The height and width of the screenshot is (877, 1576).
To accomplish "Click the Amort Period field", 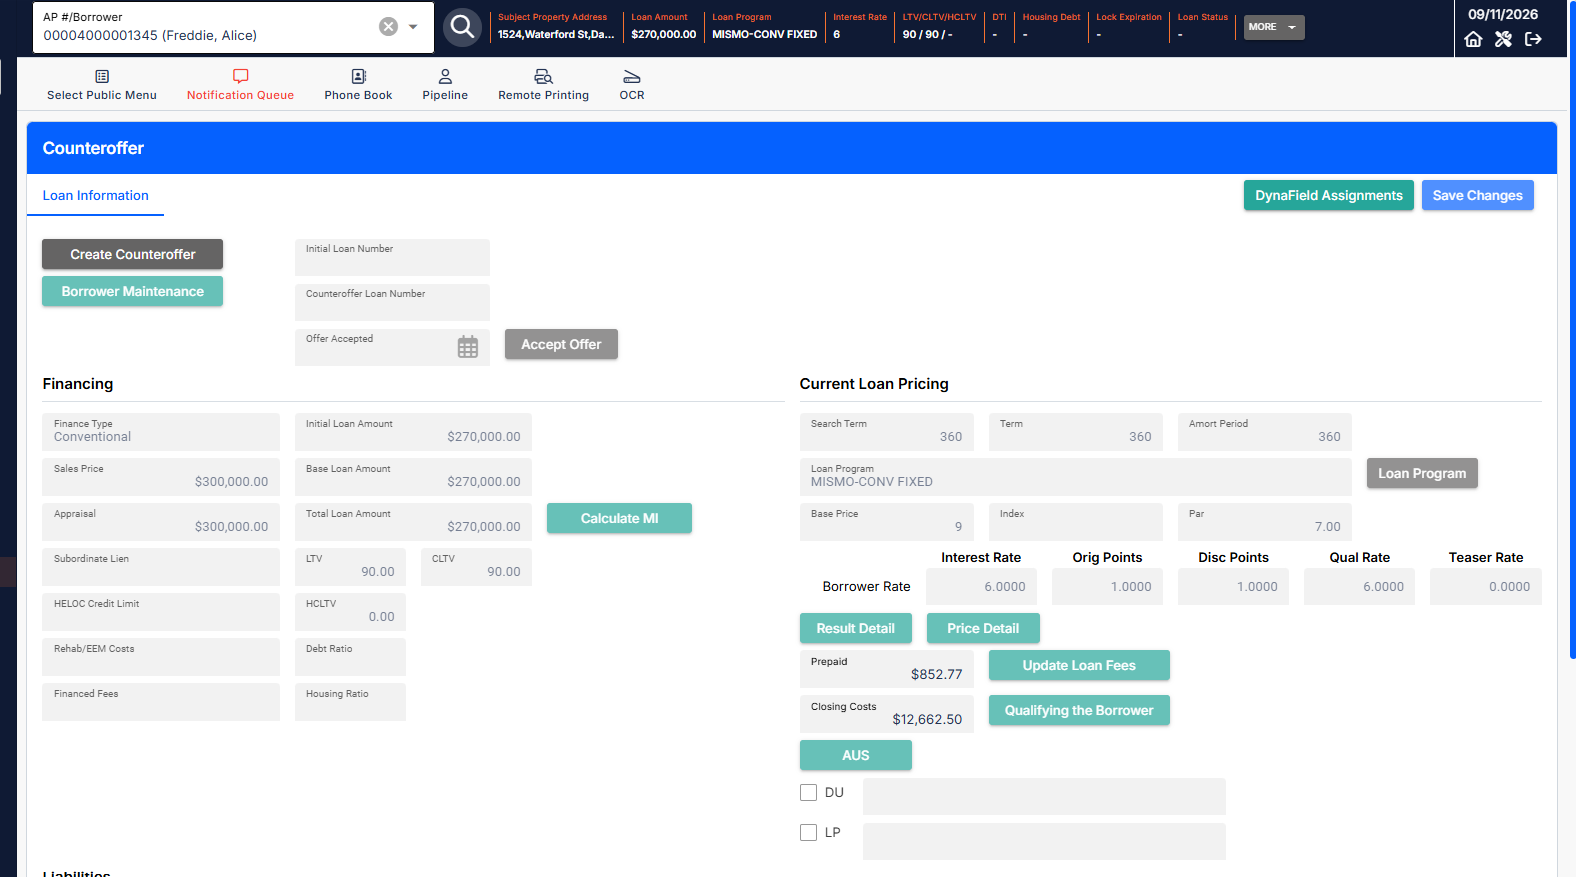I will (1264, 432).
